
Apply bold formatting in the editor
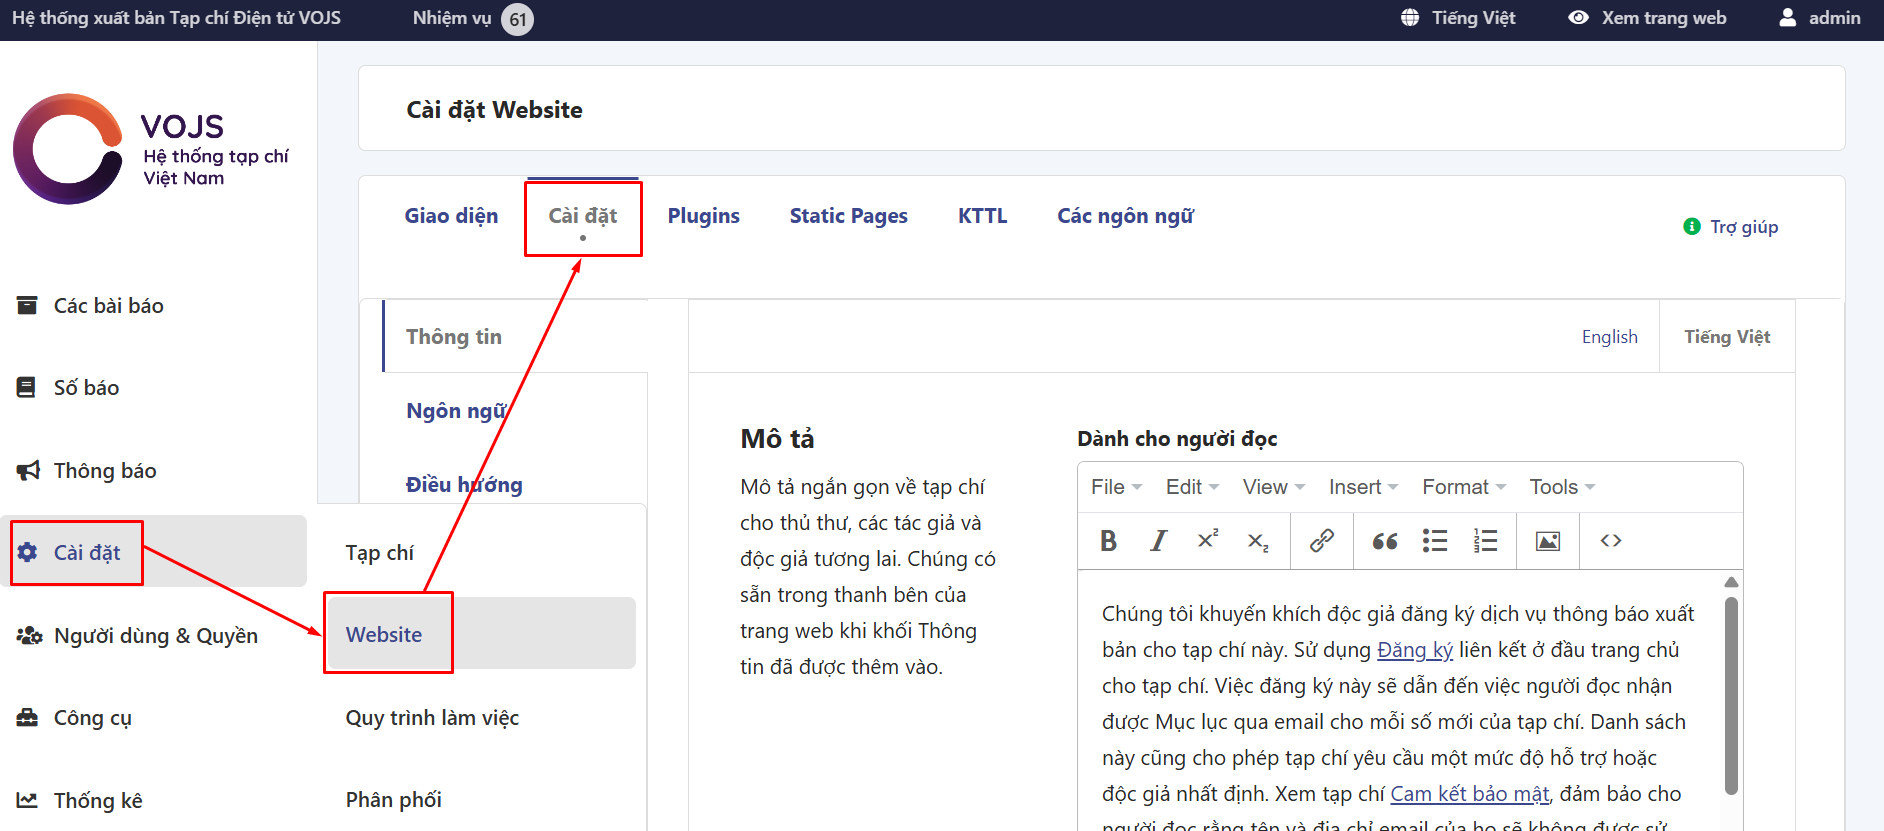[x=1108, y=541]
